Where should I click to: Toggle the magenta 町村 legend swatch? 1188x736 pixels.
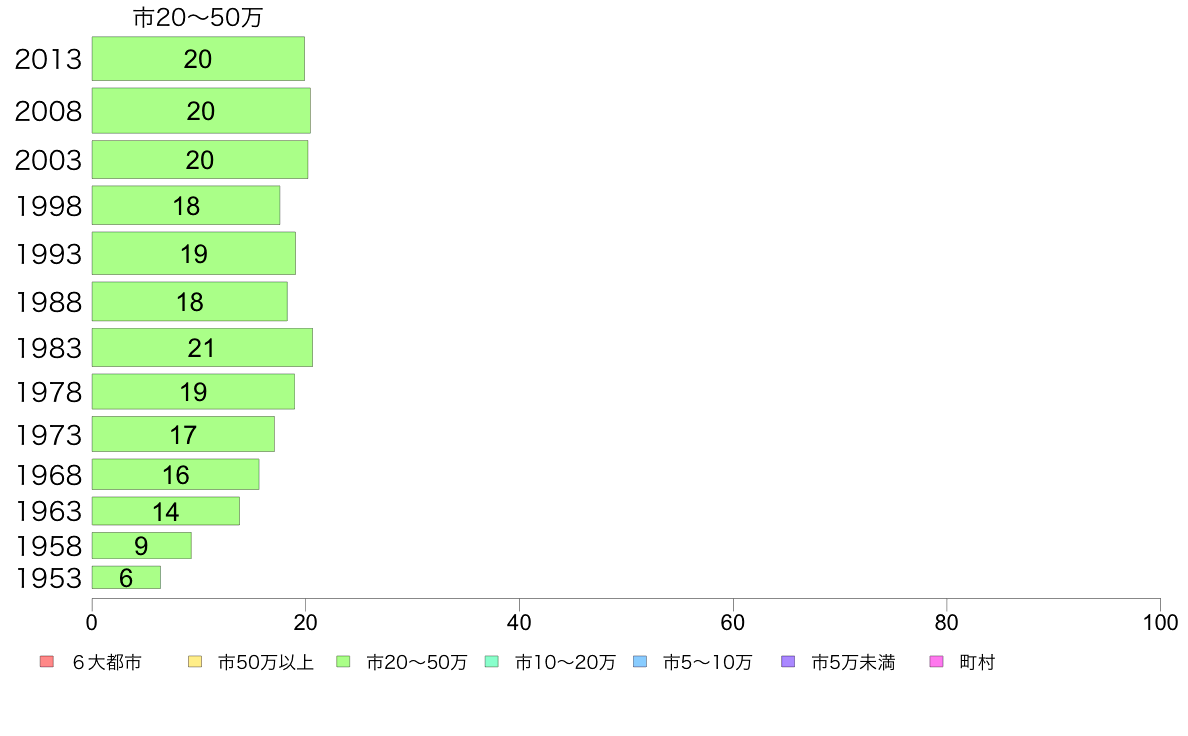[936, 662]
